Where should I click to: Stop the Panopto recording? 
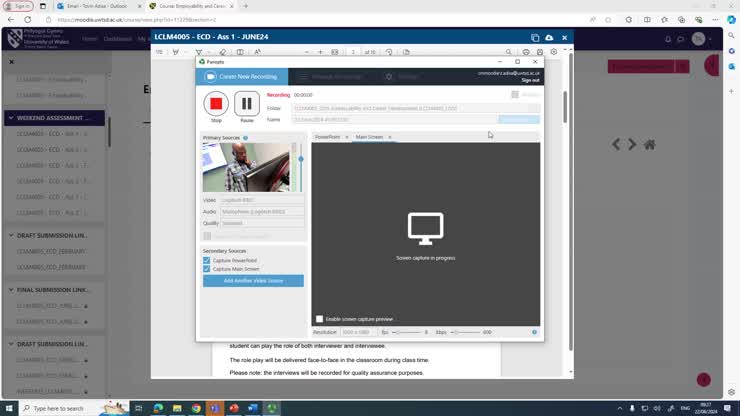click(216, 103)
